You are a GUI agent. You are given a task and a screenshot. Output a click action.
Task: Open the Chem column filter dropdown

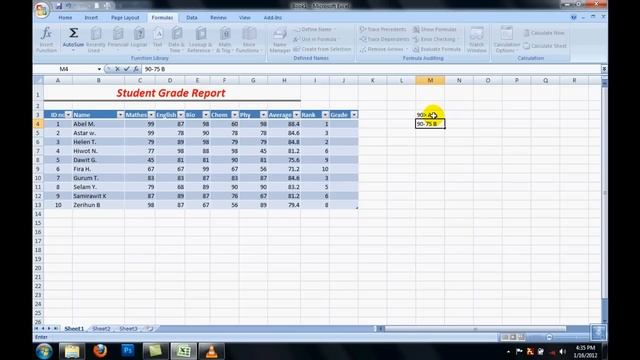(x=234, y=115)
